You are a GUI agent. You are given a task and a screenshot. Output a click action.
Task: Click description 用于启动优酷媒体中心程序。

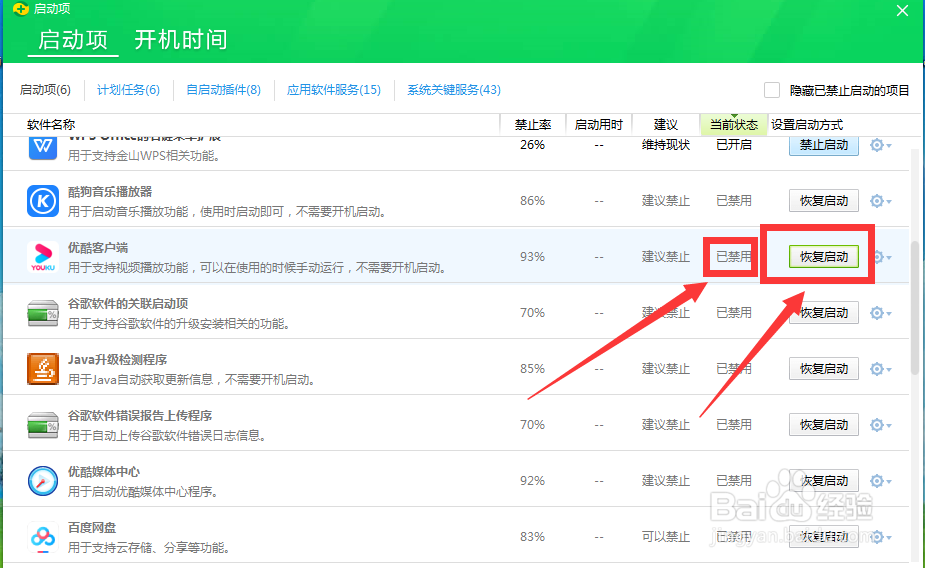click(x=143, y=492)
